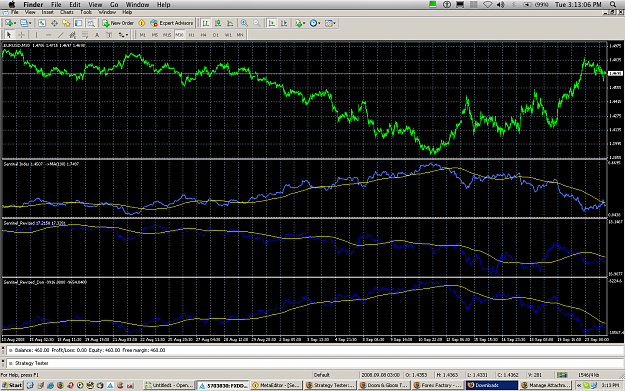Open MetaTrader's Insert menu
The width and height of the screenshot is (625, 391).
point(47,12)
